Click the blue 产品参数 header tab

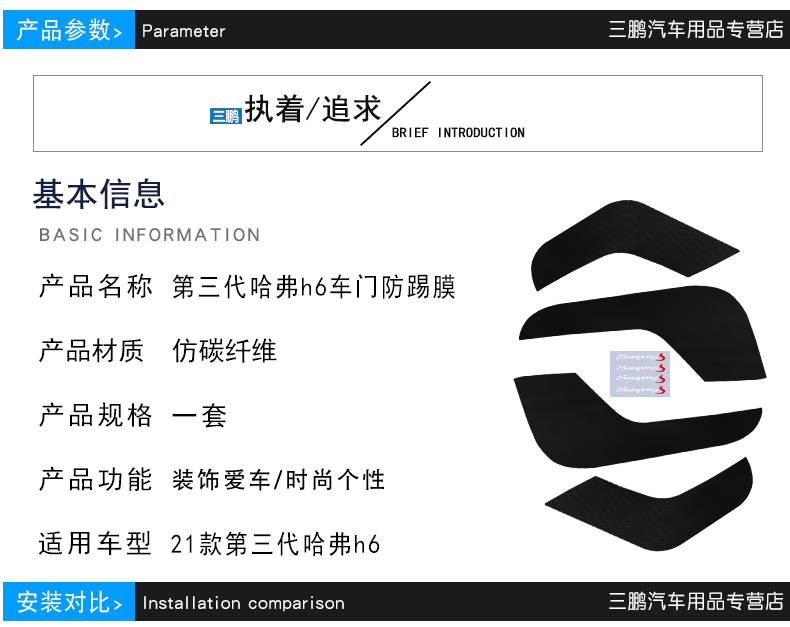(x=69, y=30)
